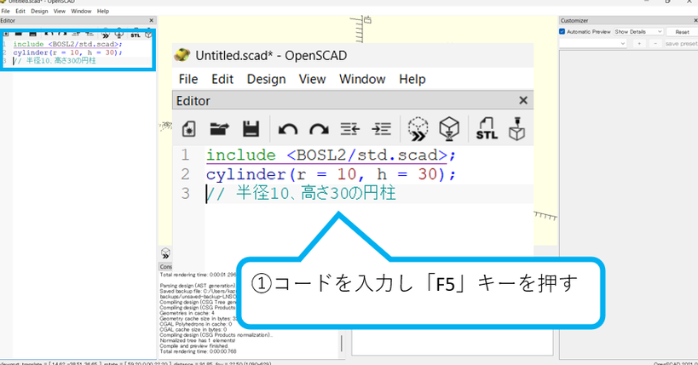Click console line 'Geometries in cache: 4'
The image size is (698, 365).
[187, 313]
